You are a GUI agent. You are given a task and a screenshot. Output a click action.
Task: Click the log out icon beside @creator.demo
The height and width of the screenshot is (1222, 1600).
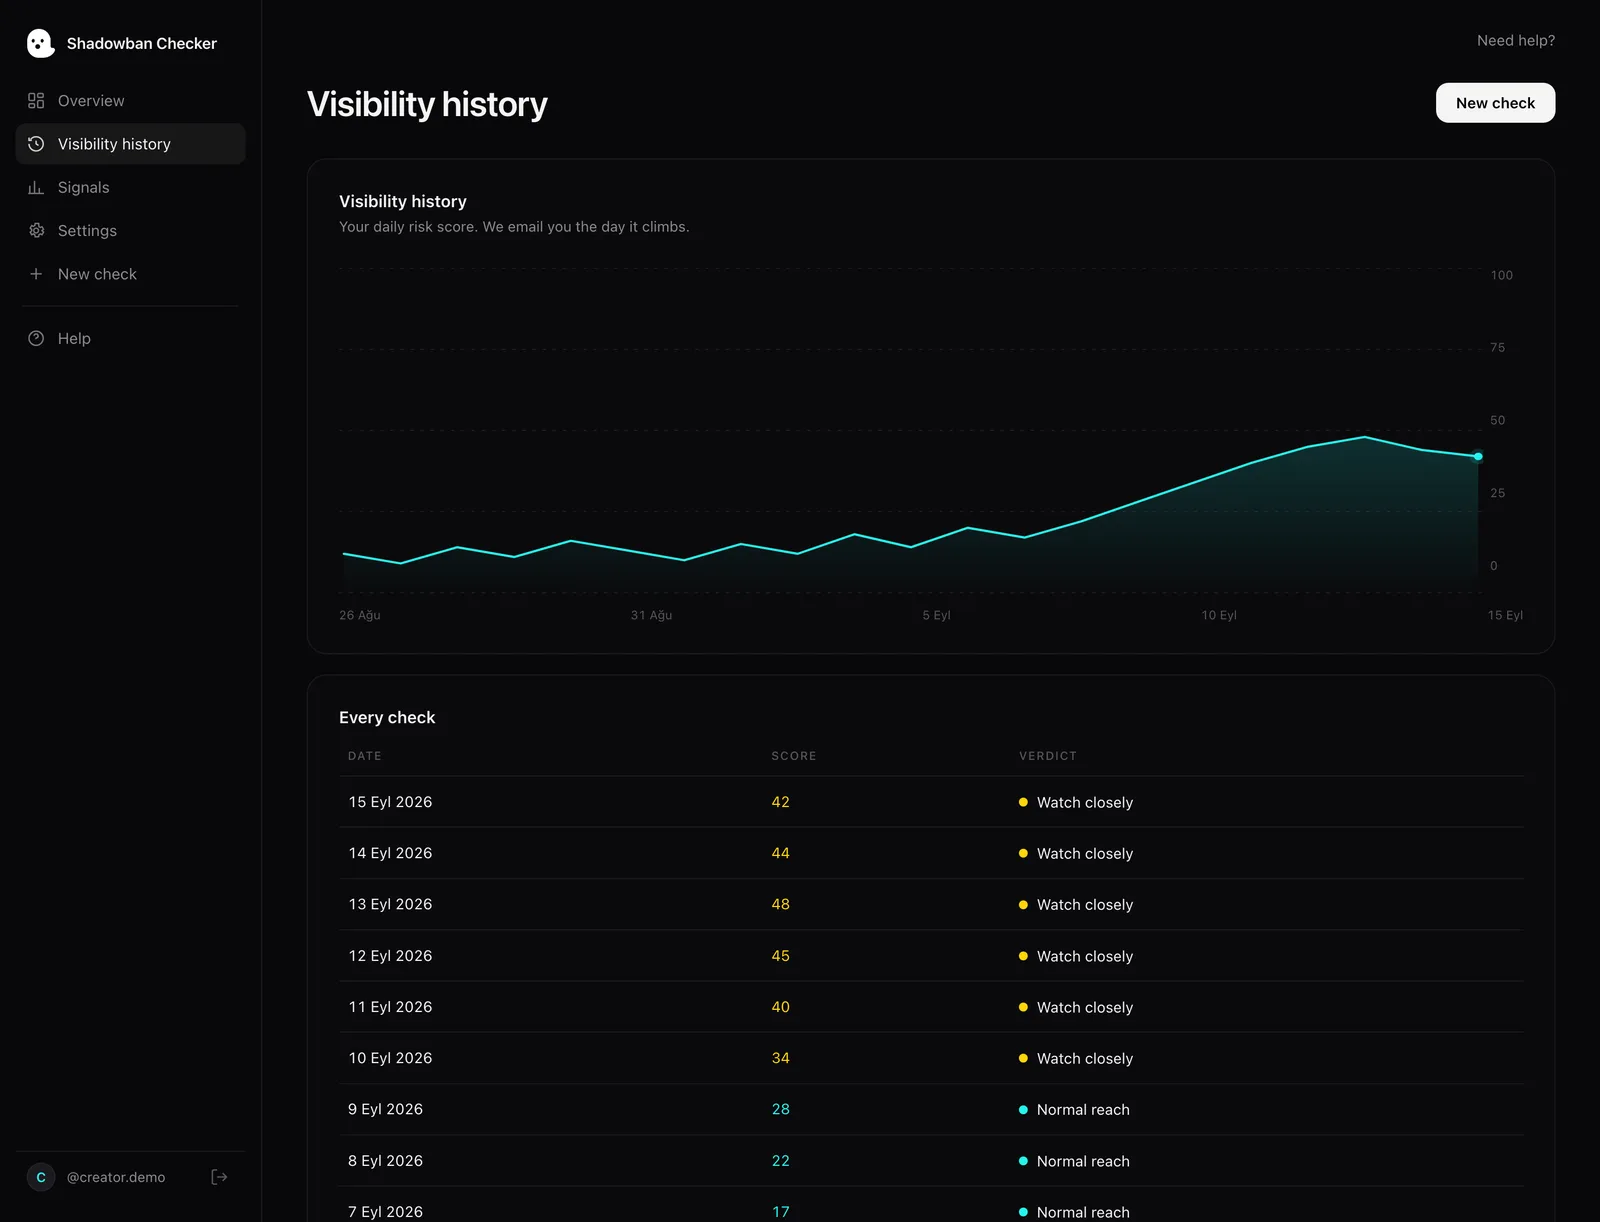coord(219,1177)
